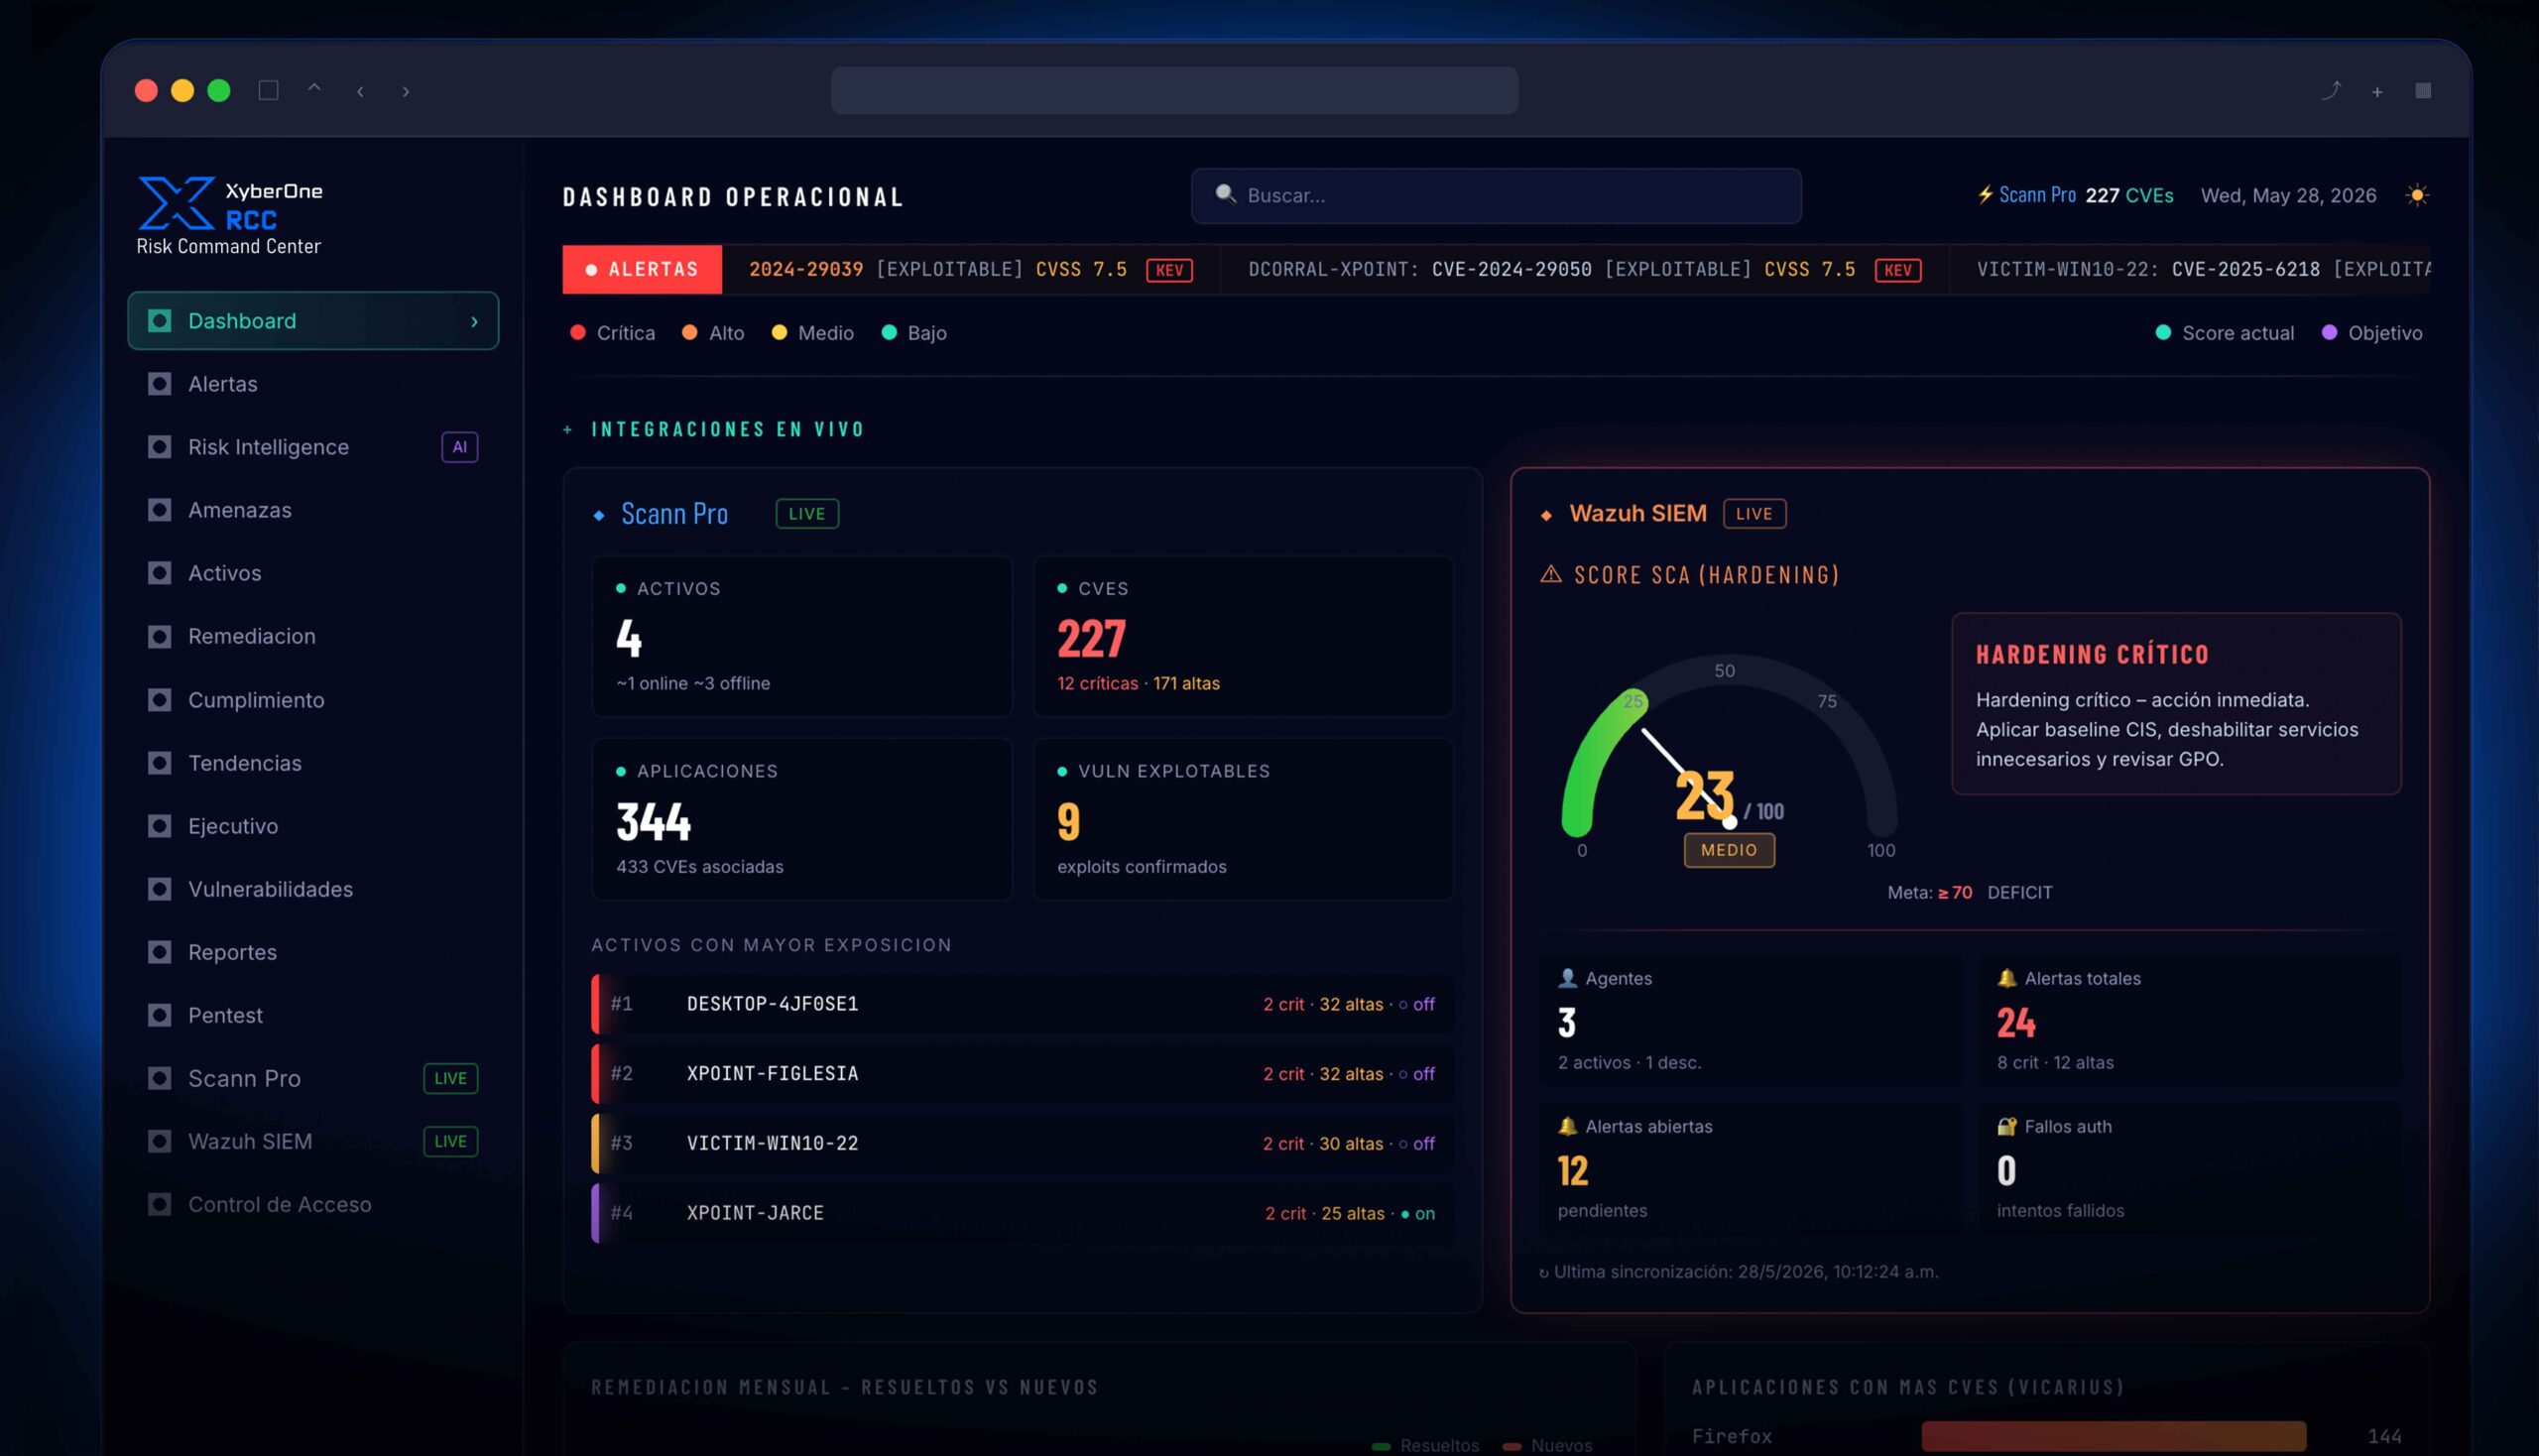Toggle light theme with sun icon
The image size is (2539, 1456).
point(2417,195)
